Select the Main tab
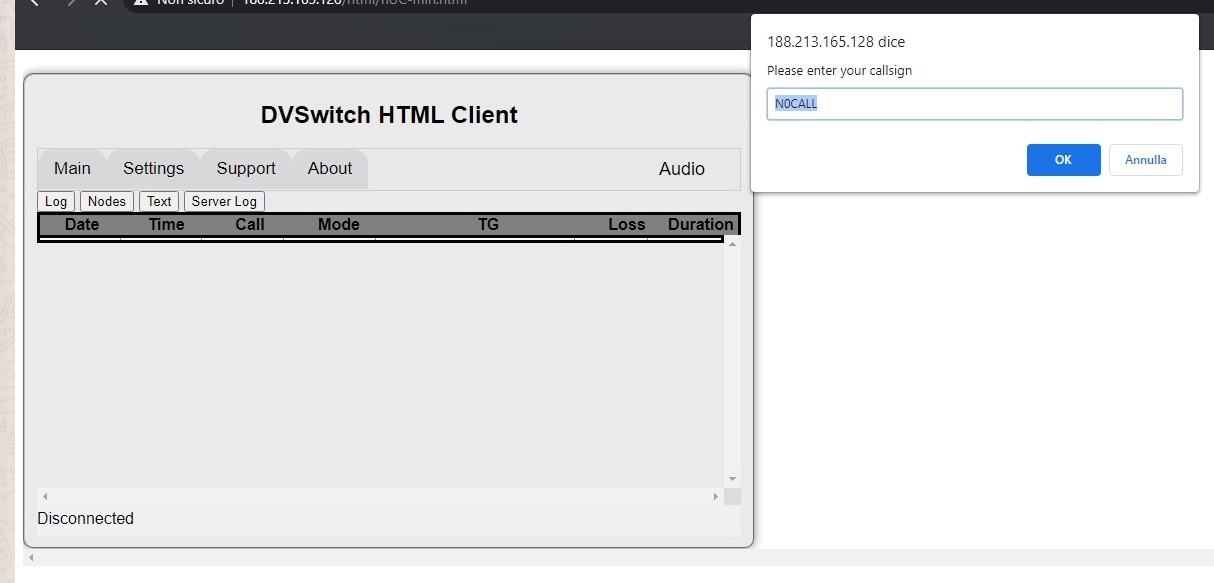This screenshot has height=583, width=1214. (72, 168)
